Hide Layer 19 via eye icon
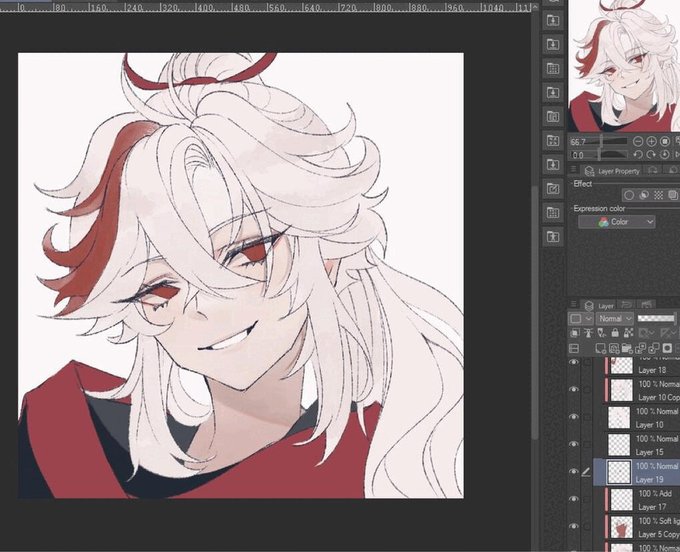This screenshot has width=680, height=552. coord(574,471)
